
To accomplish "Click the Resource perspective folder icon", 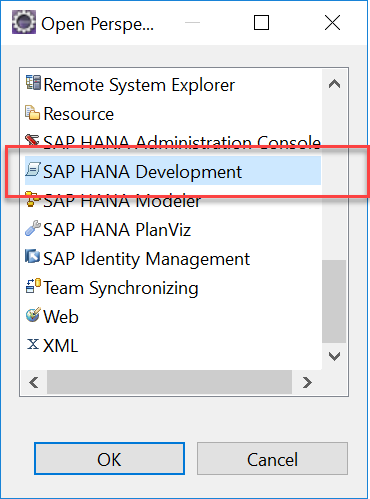I will (x=33, y=113).
